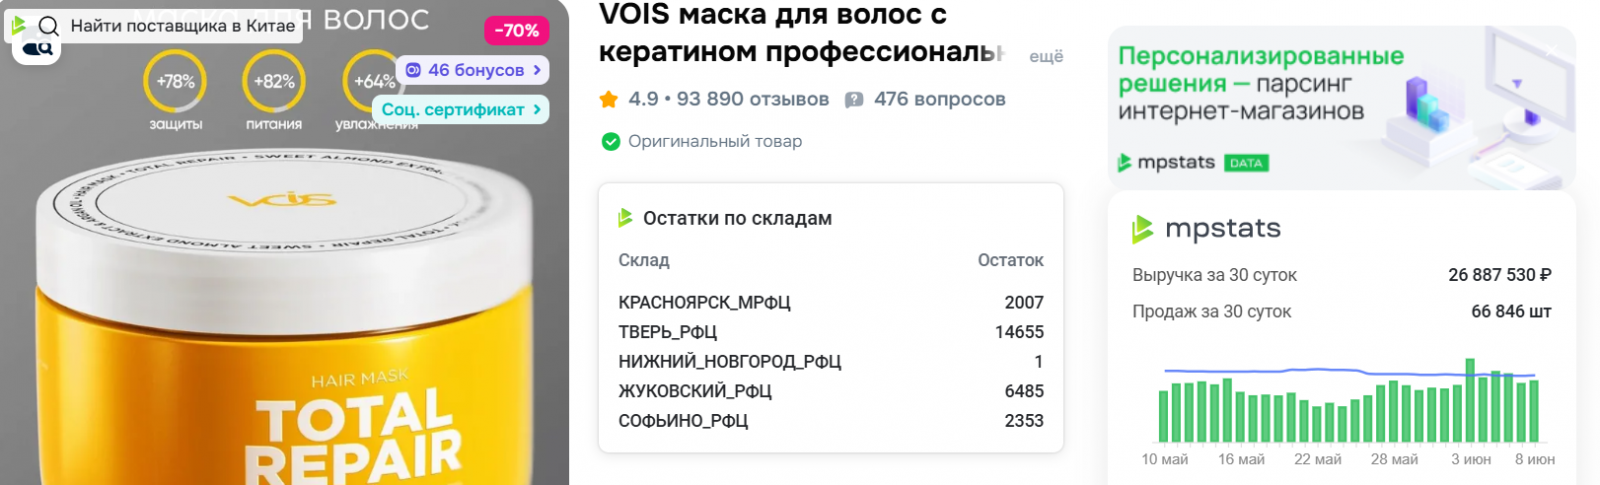The height and width of the screenshot is (485, 1600).
Task: Expand the 46 бонусов chevron arrow
Action: pyautogui.click(x=537, y=70)
